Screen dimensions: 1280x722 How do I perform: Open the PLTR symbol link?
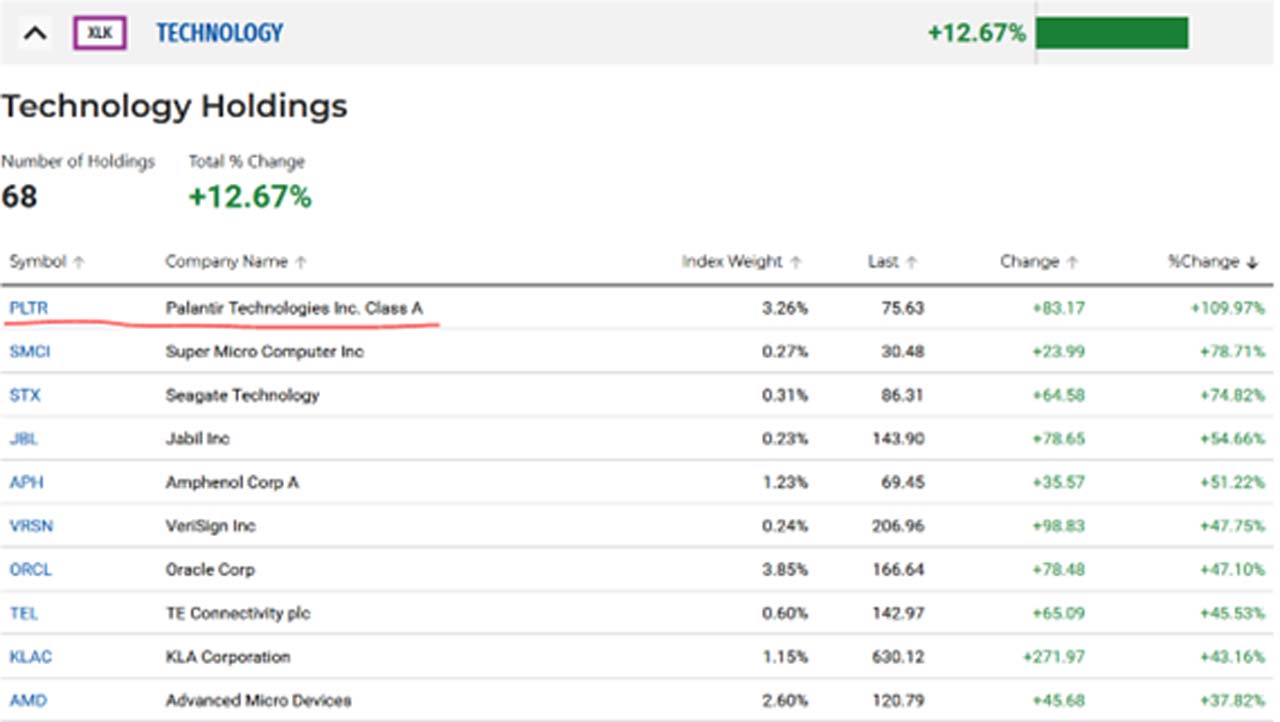[x=28, y=308]
